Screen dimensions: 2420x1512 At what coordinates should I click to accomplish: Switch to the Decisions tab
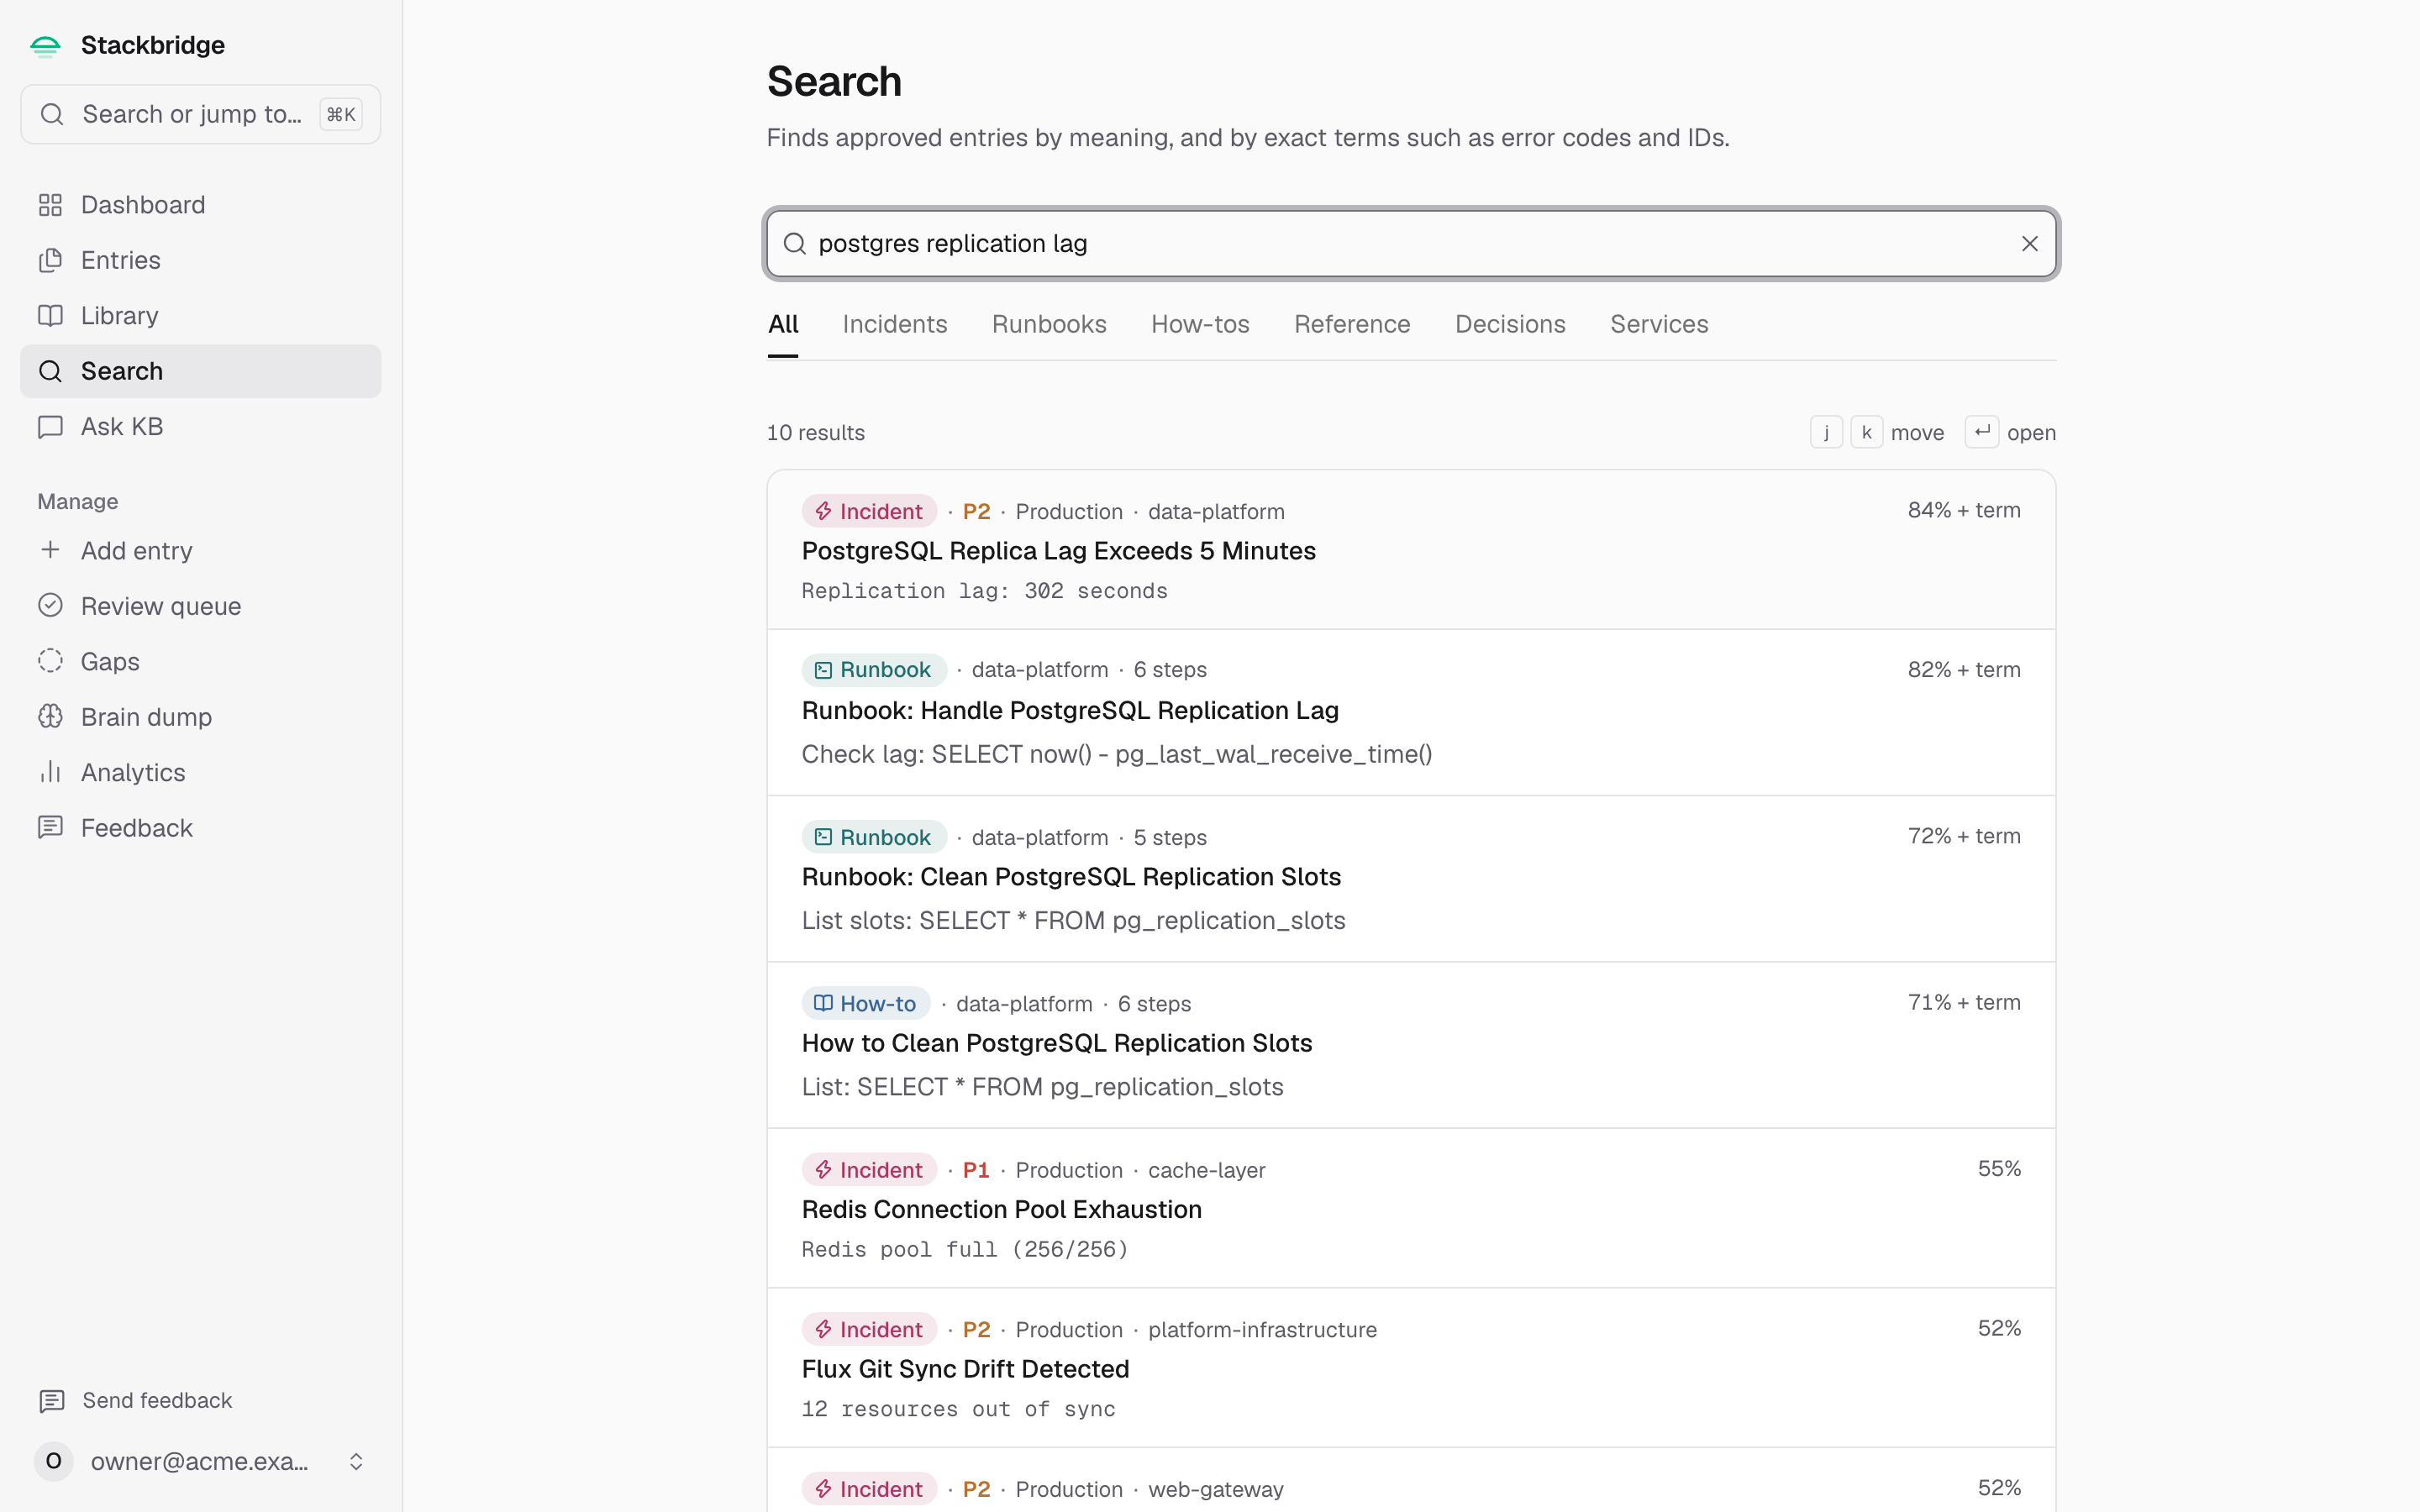point(1510,324)
